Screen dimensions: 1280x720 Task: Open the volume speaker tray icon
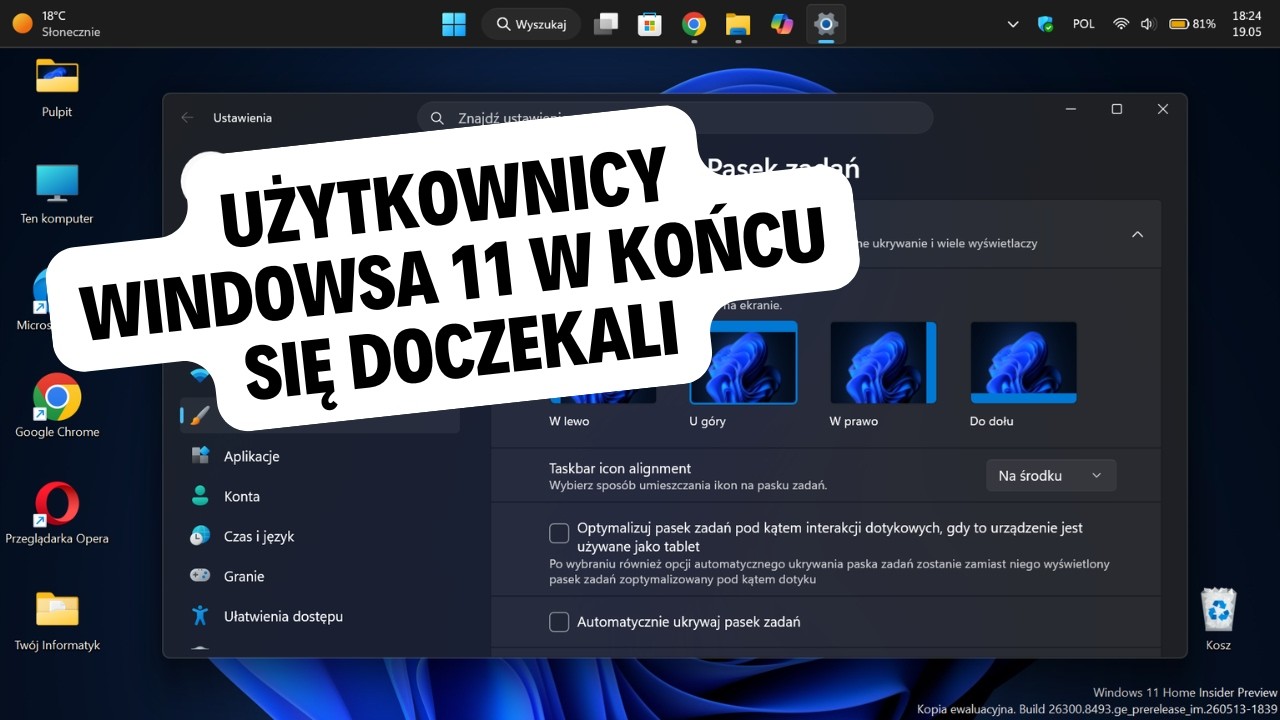click(1147, 24)
